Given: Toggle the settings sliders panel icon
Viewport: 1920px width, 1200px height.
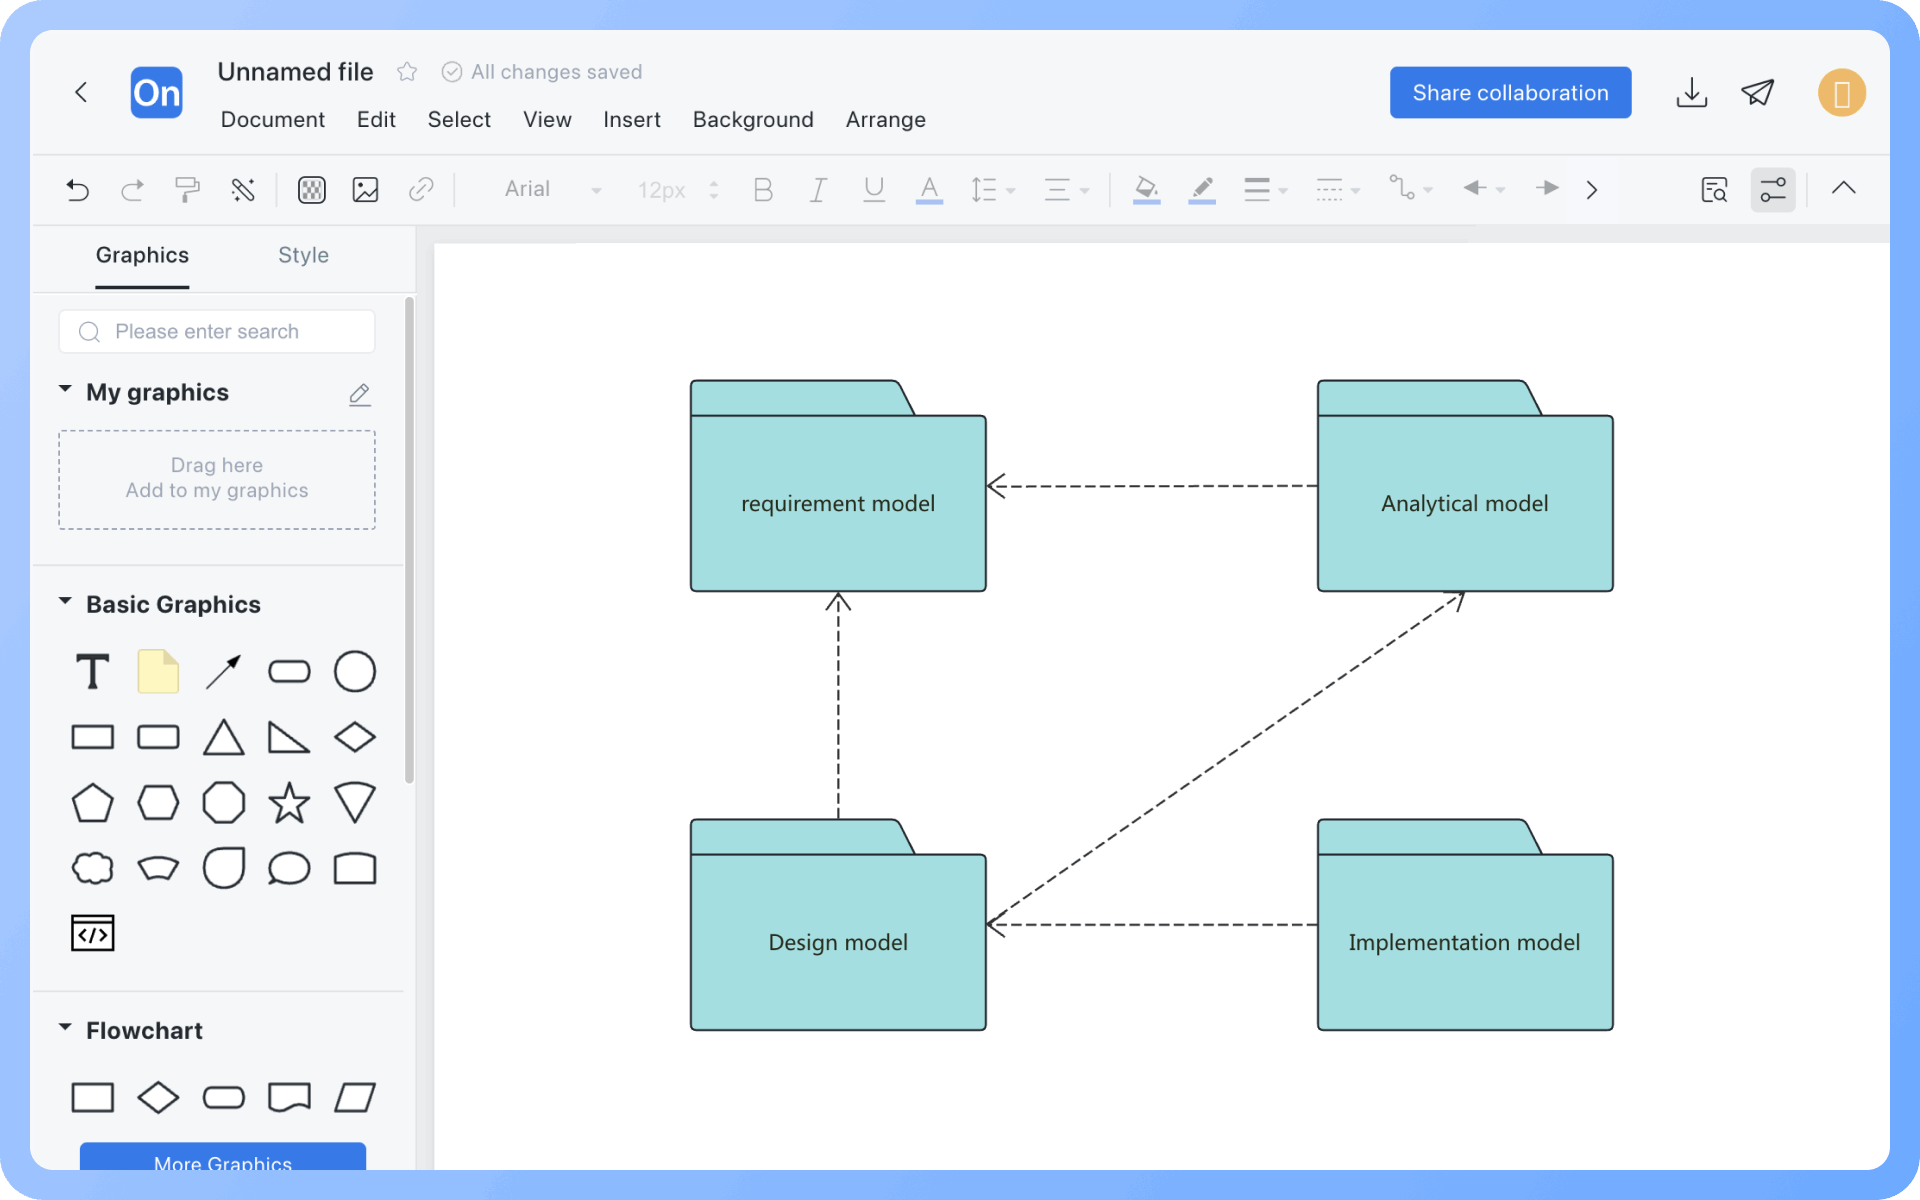Looking at the screenshot, I should pos(1773,189).
